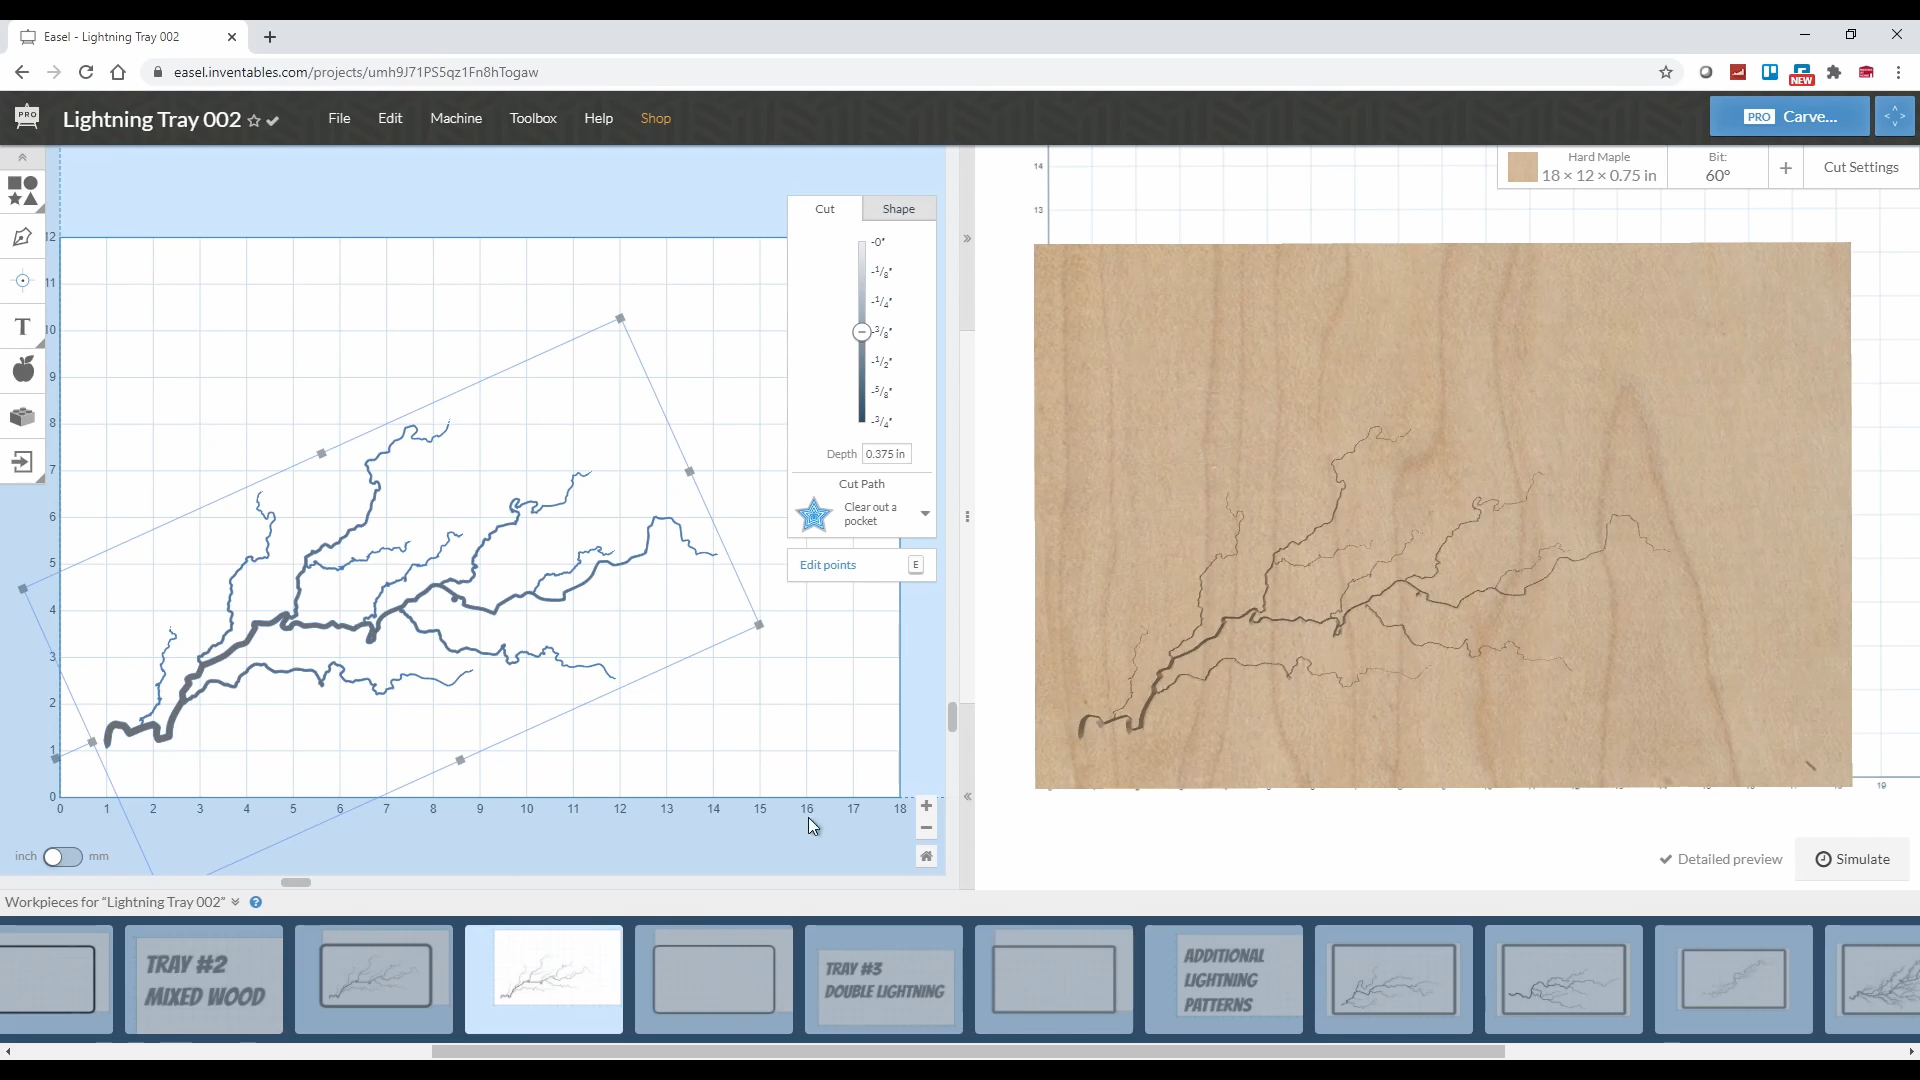
Task: Select the Text tool
Action: [22, 327]
